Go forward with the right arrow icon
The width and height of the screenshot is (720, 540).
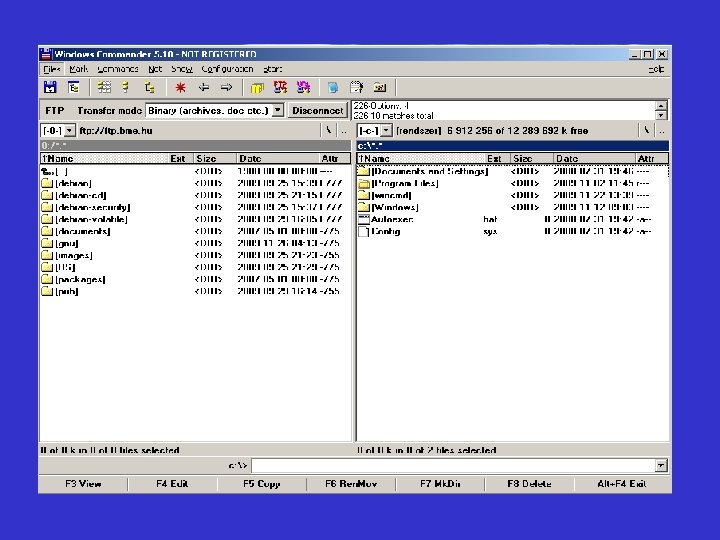[x=226, y=87]
